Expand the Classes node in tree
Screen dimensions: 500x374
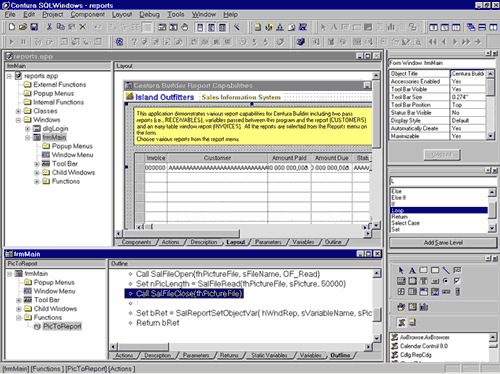point(19,111)
